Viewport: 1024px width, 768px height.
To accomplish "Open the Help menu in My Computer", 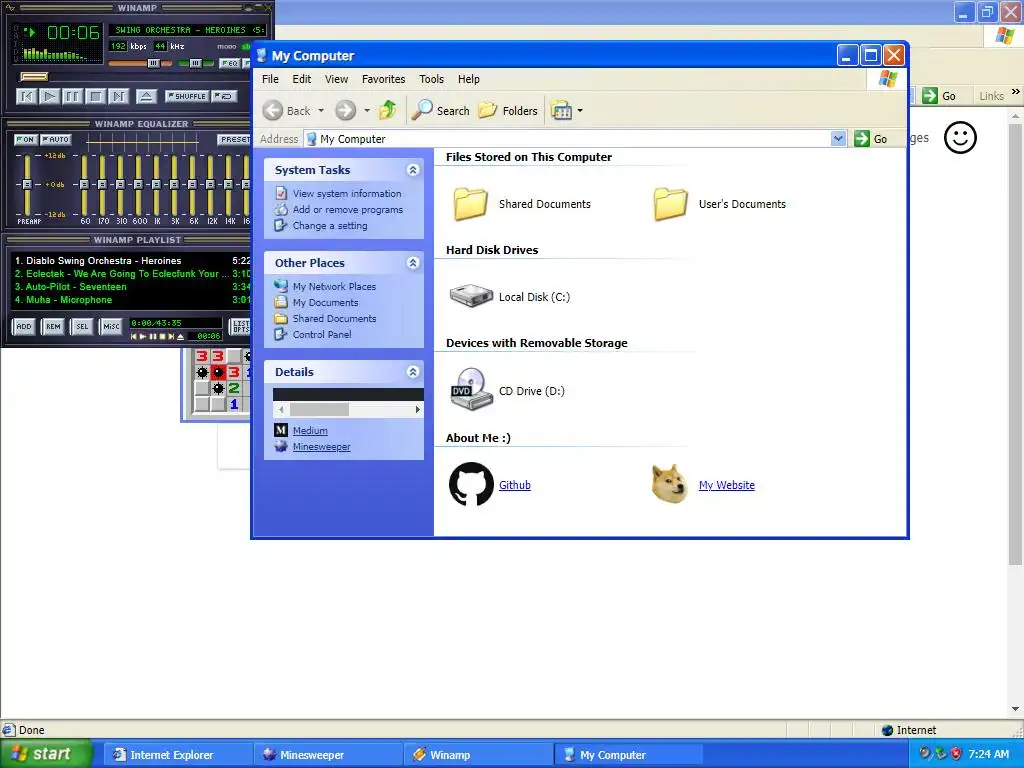I will pos(468,79).
